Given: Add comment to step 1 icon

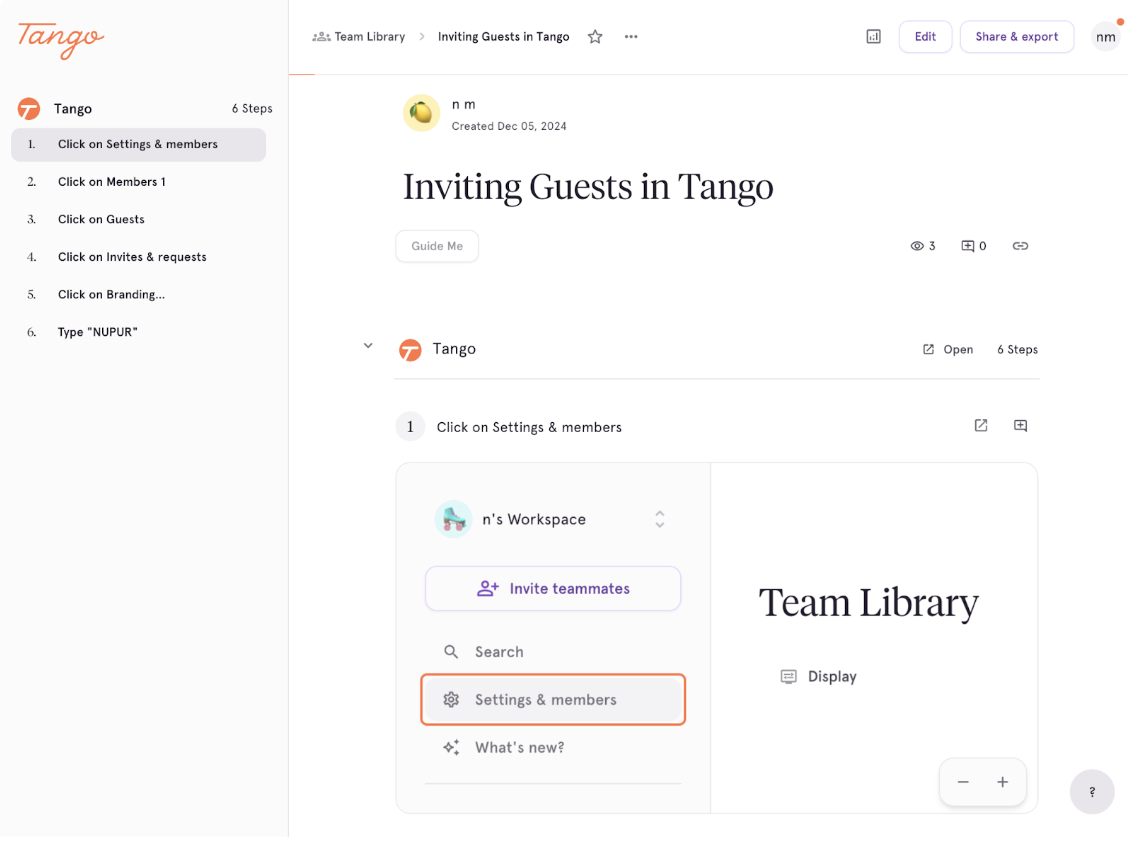Looking at the screenshot, I should click(x=1020, y=425).
